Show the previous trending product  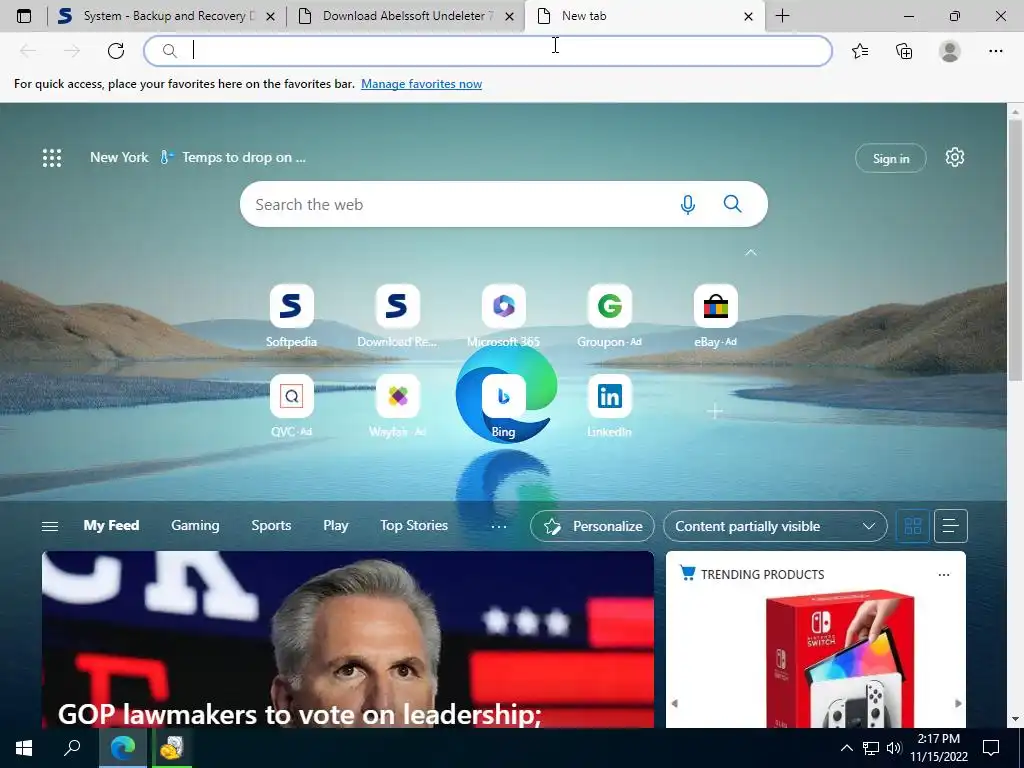tap(675, 703)
